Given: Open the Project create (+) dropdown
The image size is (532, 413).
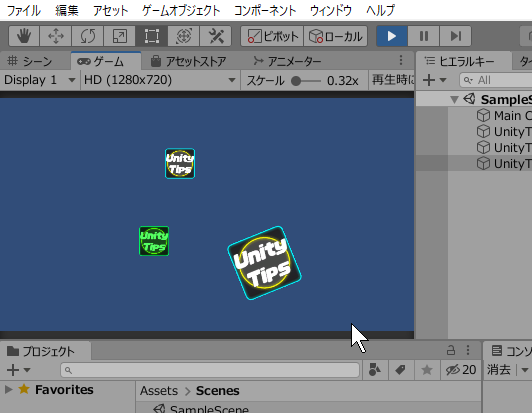Looking at the screenshot, I should click(x=18, y=370).
